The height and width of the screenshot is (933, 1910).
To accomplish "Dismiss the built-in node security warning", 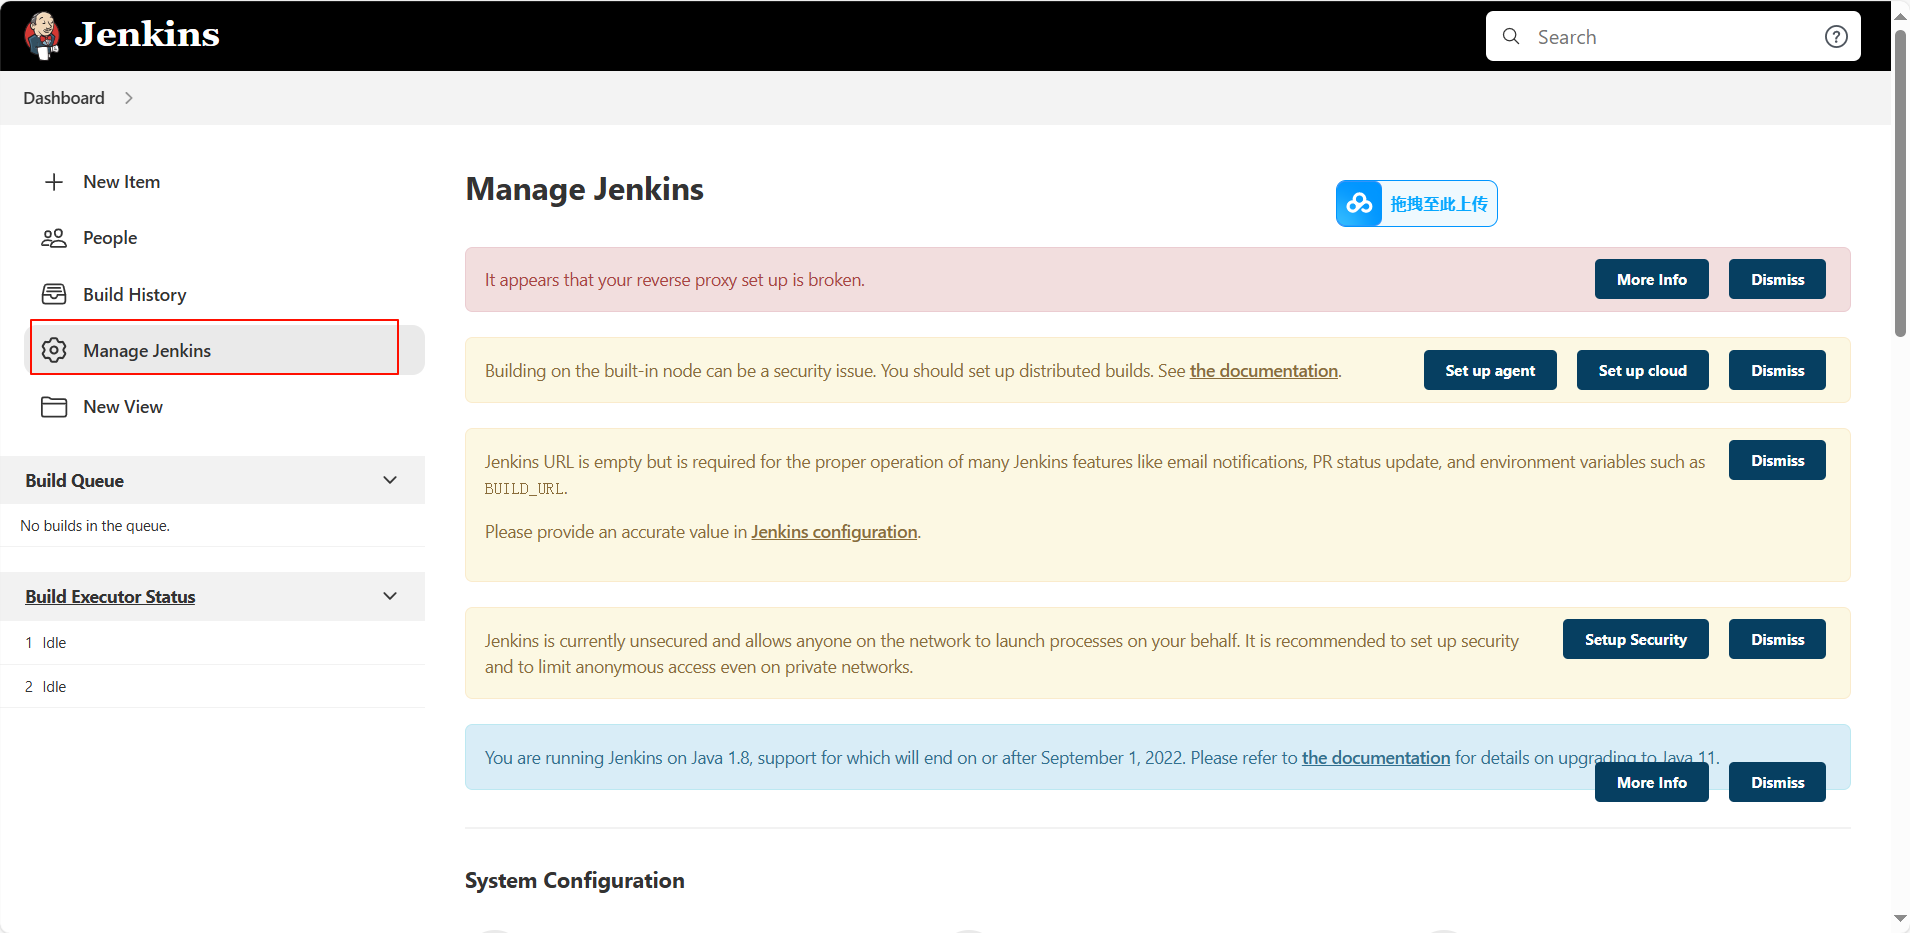I will [x=1777, y=370].
